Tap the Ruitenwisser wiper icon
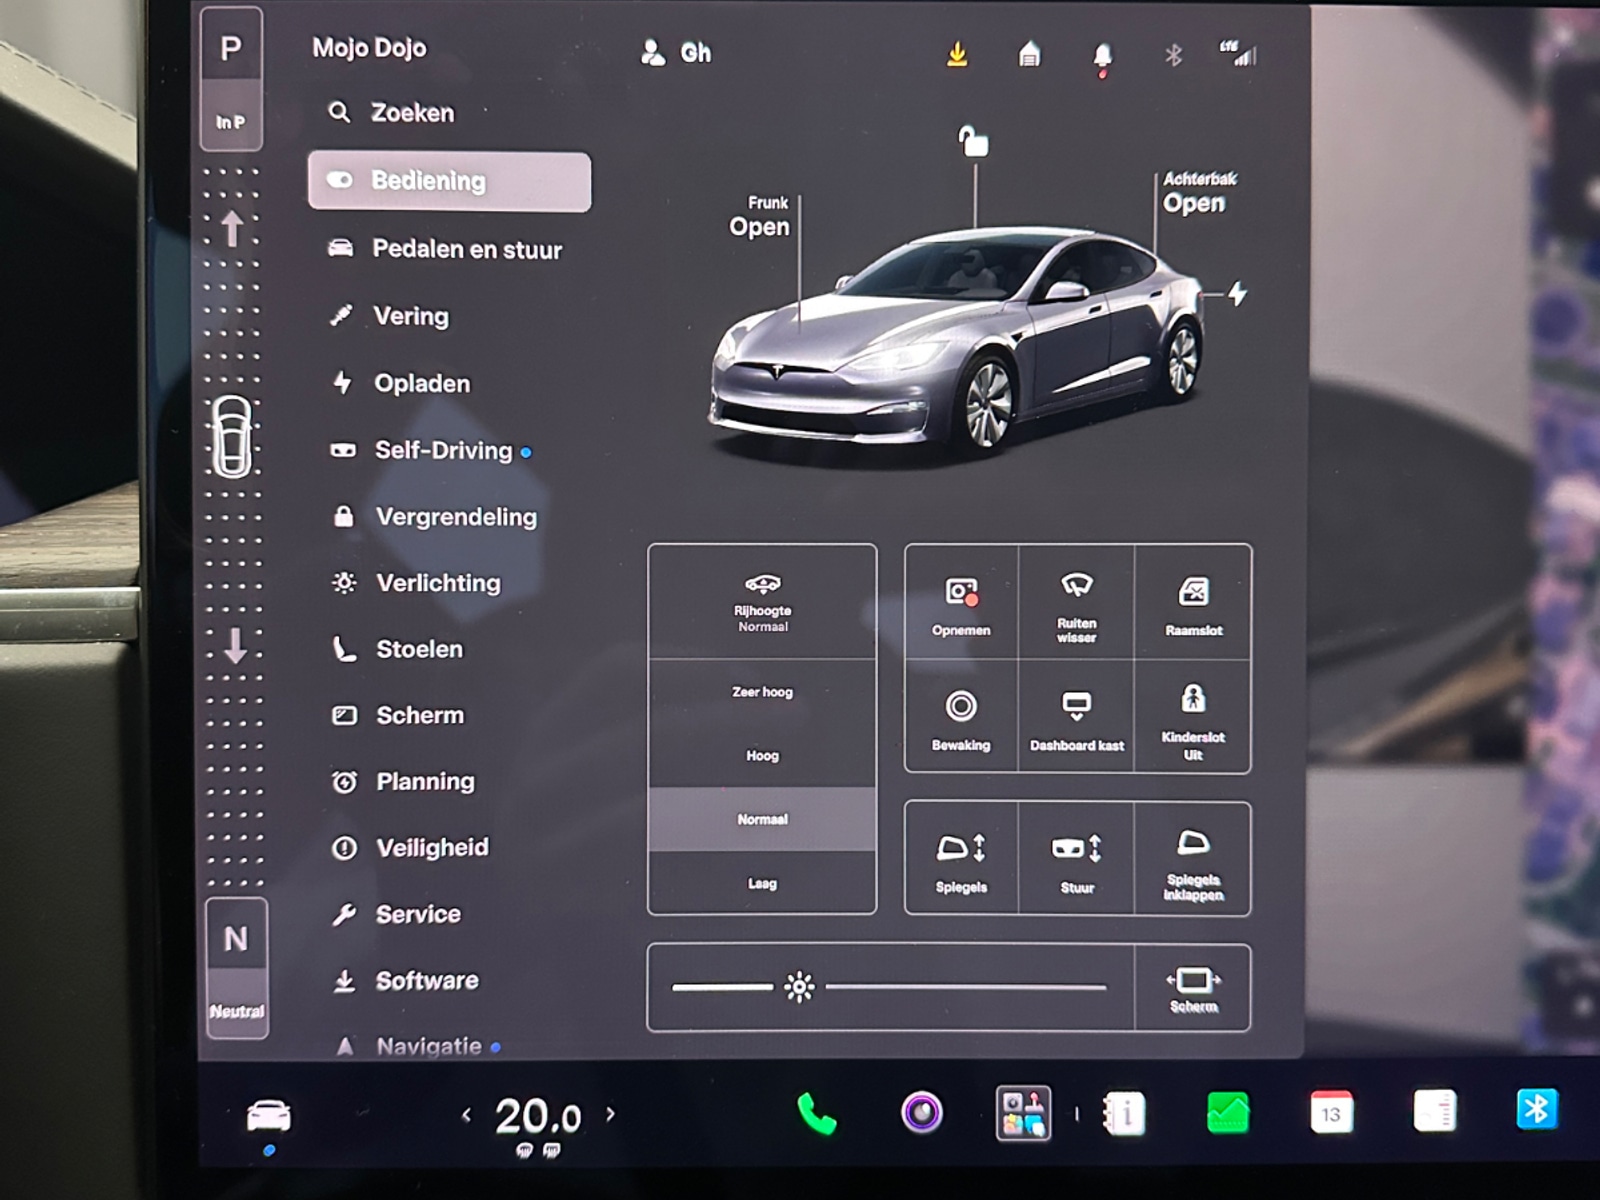The height and width of the screenshot is (1200, 1600). coord(1076,603)
